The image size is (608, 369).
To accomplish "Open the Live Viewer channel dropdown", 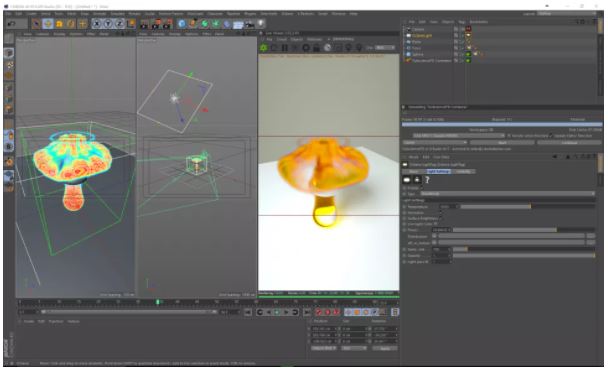I will coord(385,48).
